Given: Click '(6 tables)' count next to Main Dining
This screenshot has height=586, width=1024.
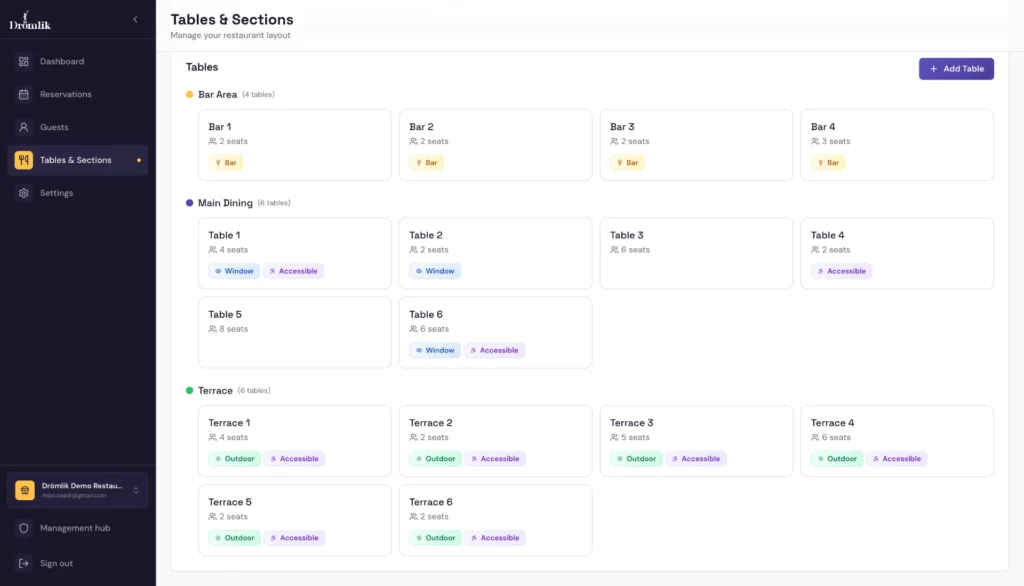Looking at the screenshot, I should point(274,203).
